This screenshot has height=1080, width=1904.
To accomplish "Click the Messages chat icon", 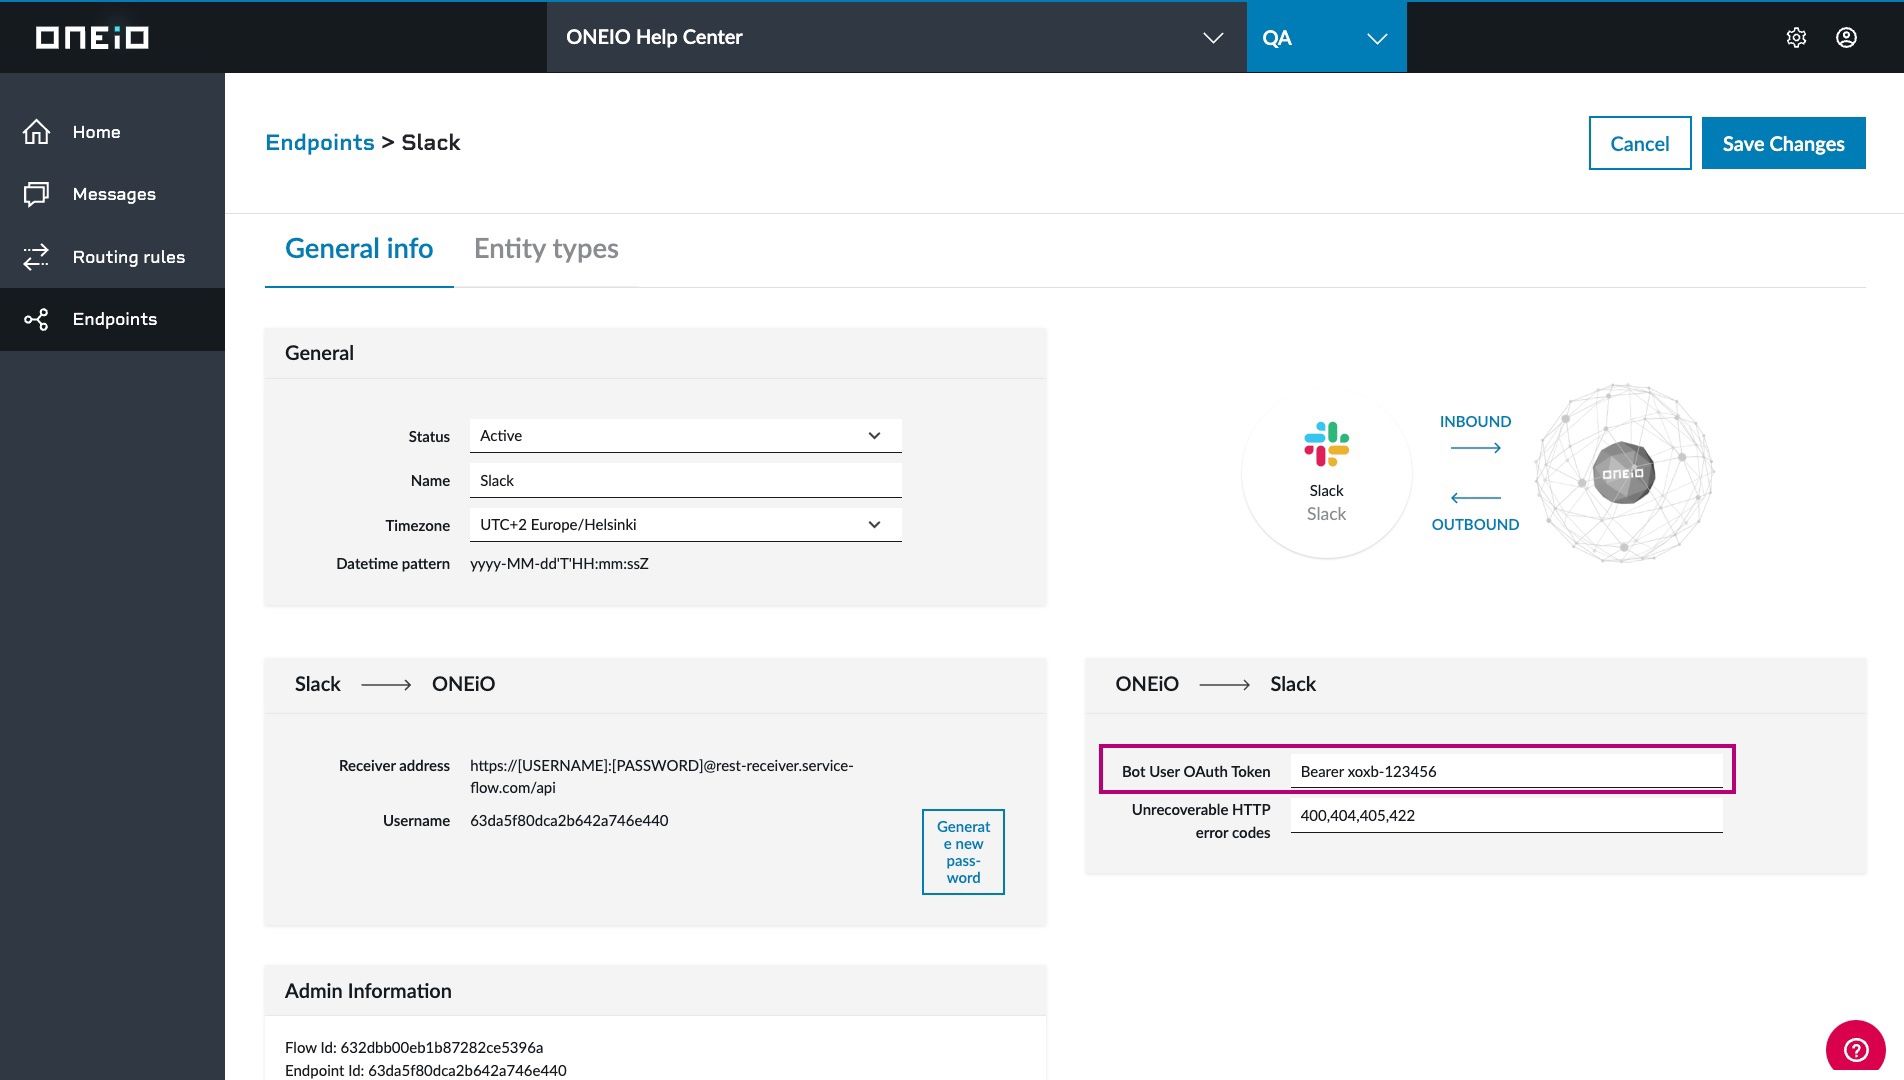I will (x=36, y=194).
